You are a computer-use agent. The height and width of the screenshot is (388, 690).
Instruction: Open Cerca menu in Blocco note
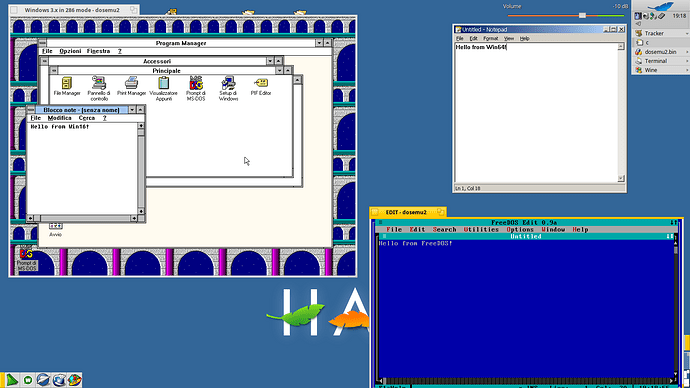pyautogui.click(x=87, y=118)
